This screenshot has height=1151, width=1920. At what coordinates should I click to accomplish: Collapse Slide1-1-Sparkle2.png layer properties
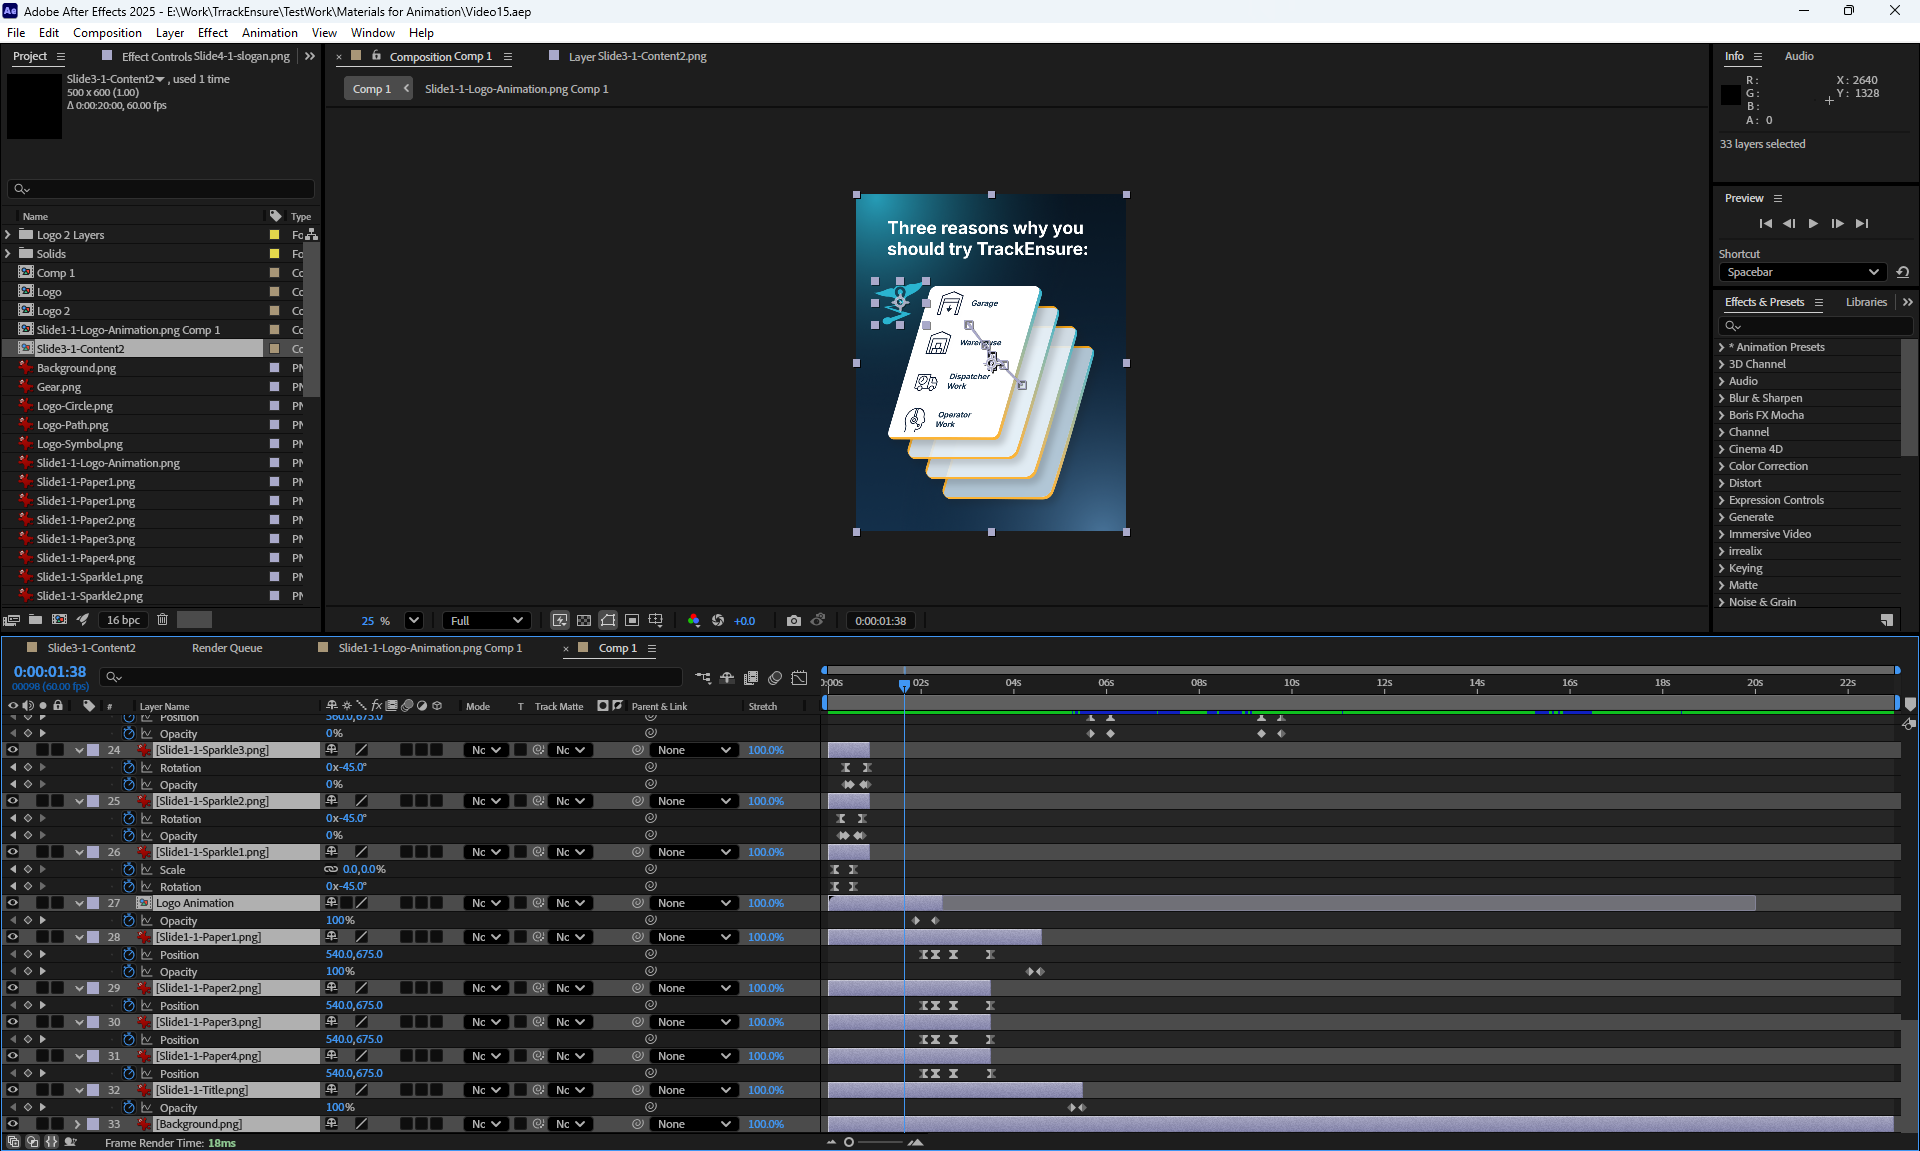click(79, 801)
